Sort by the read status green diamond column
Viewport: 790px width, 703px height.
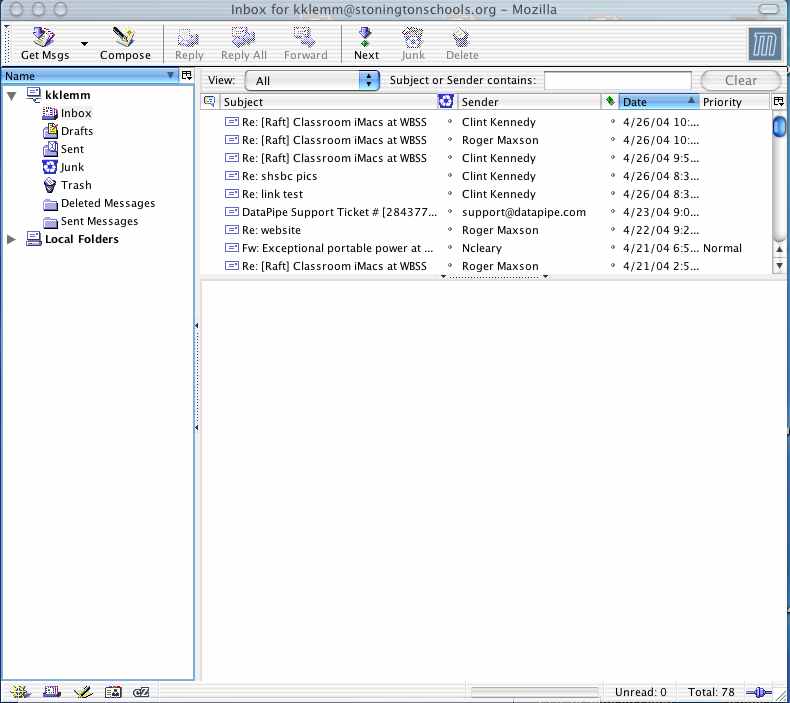pos(609,102)
